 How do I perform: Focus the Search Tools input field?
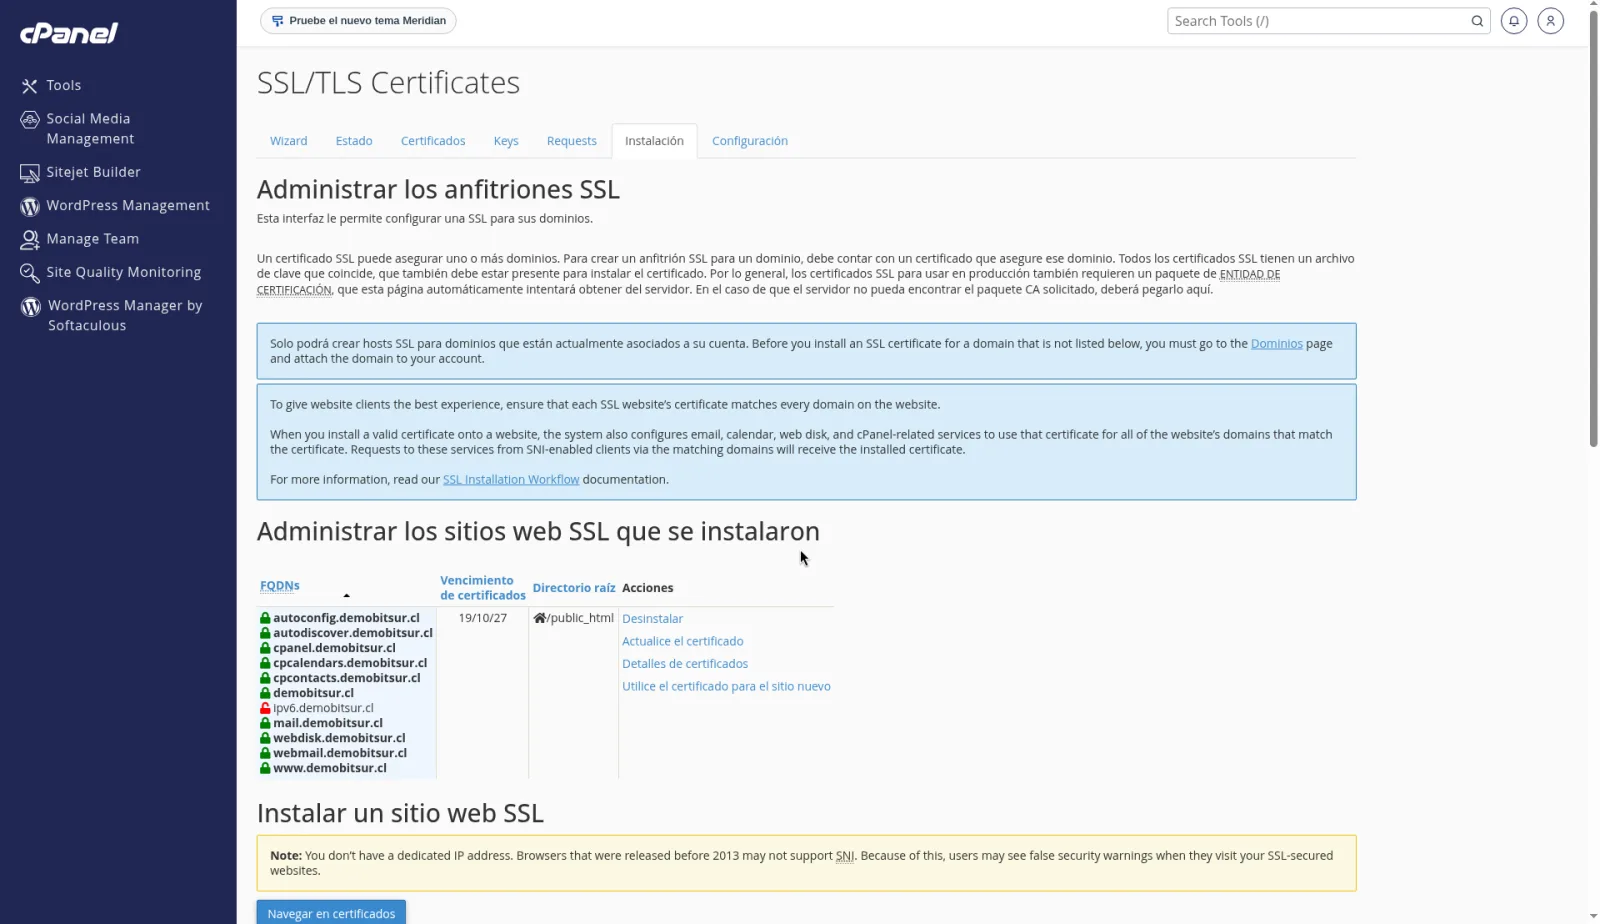pyautogui.click(x=1319, y=21)
